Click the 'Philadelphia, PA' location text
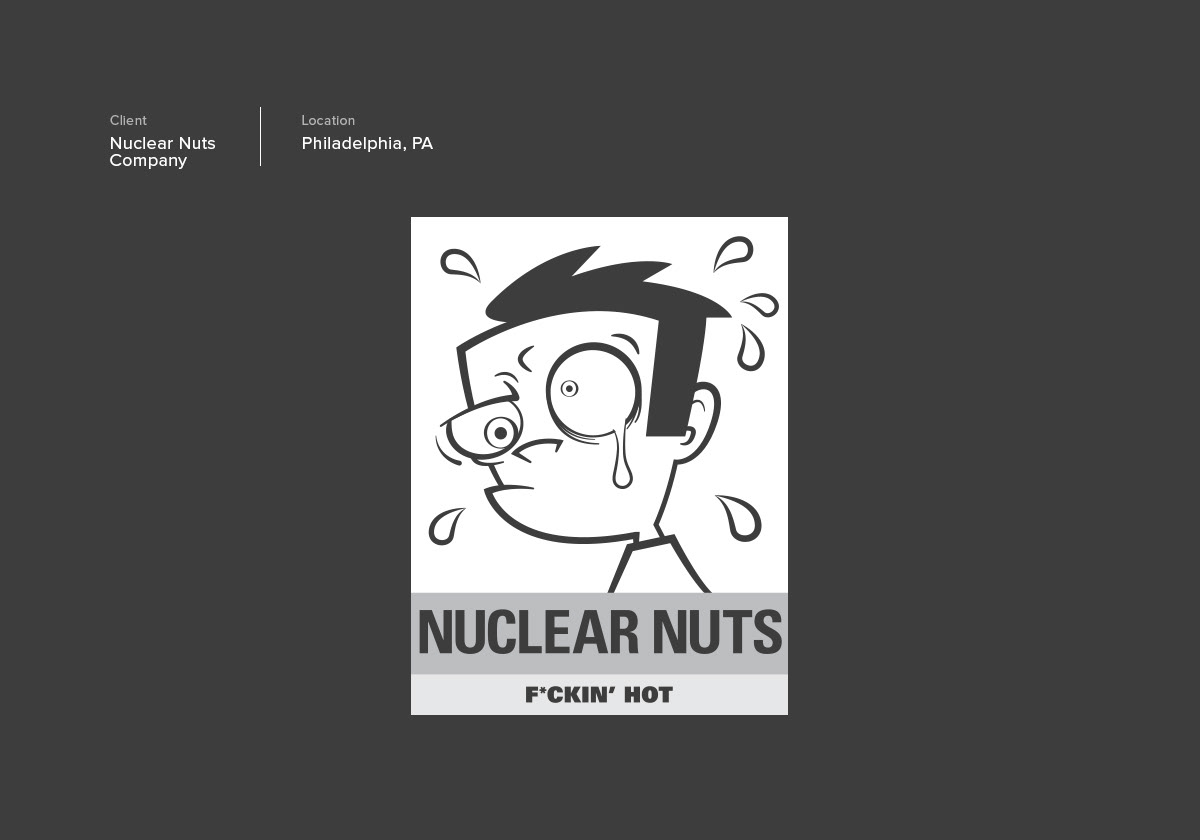1200x840 pixels. 367,143
